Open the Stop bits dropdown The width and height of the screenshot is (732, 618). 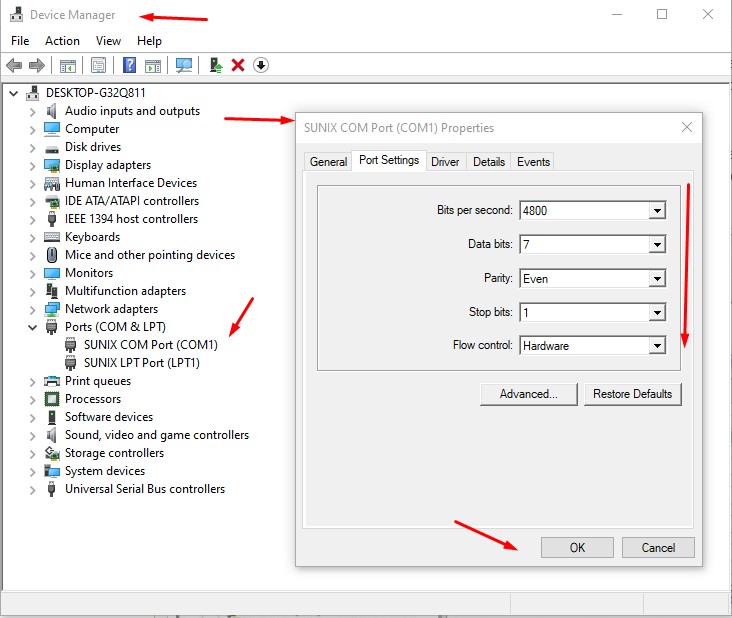tap(657, 312)
